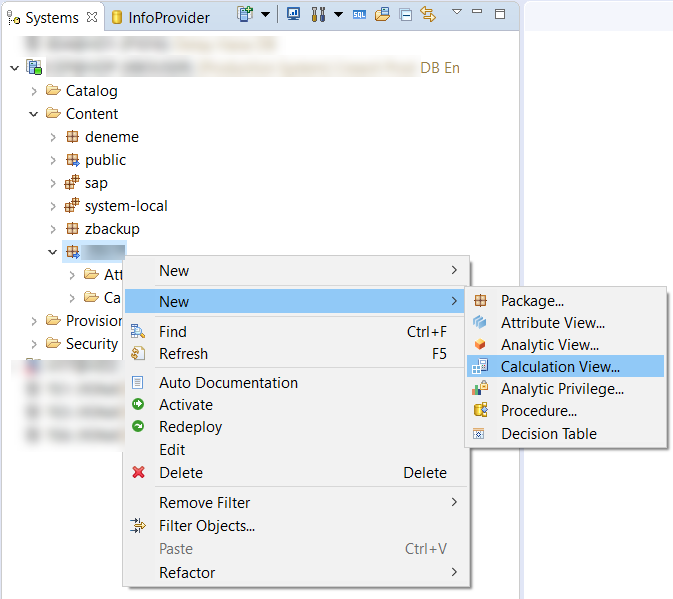Choose Find in the context menu

(295, 332)
